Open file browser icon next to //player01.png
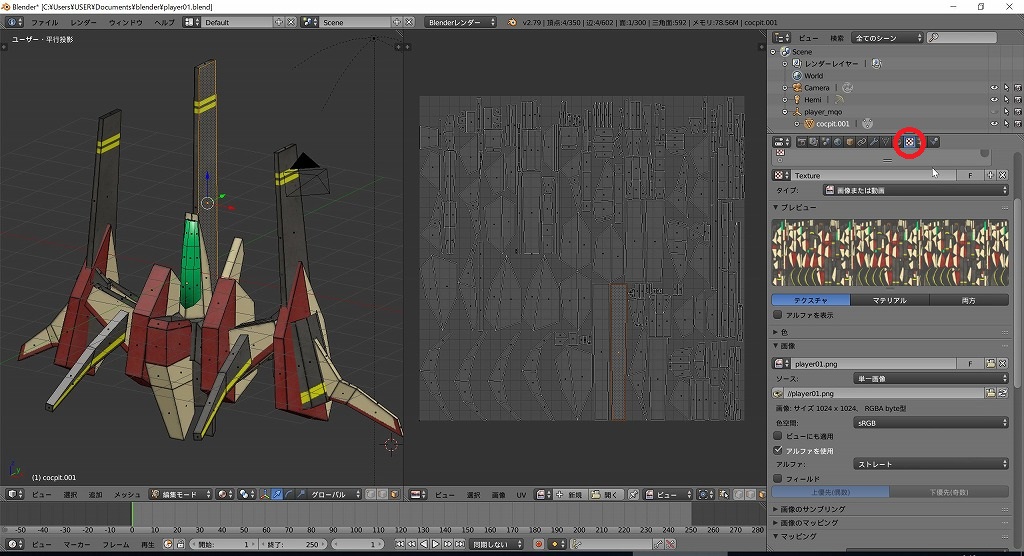1024x556 pixels. 990,394
